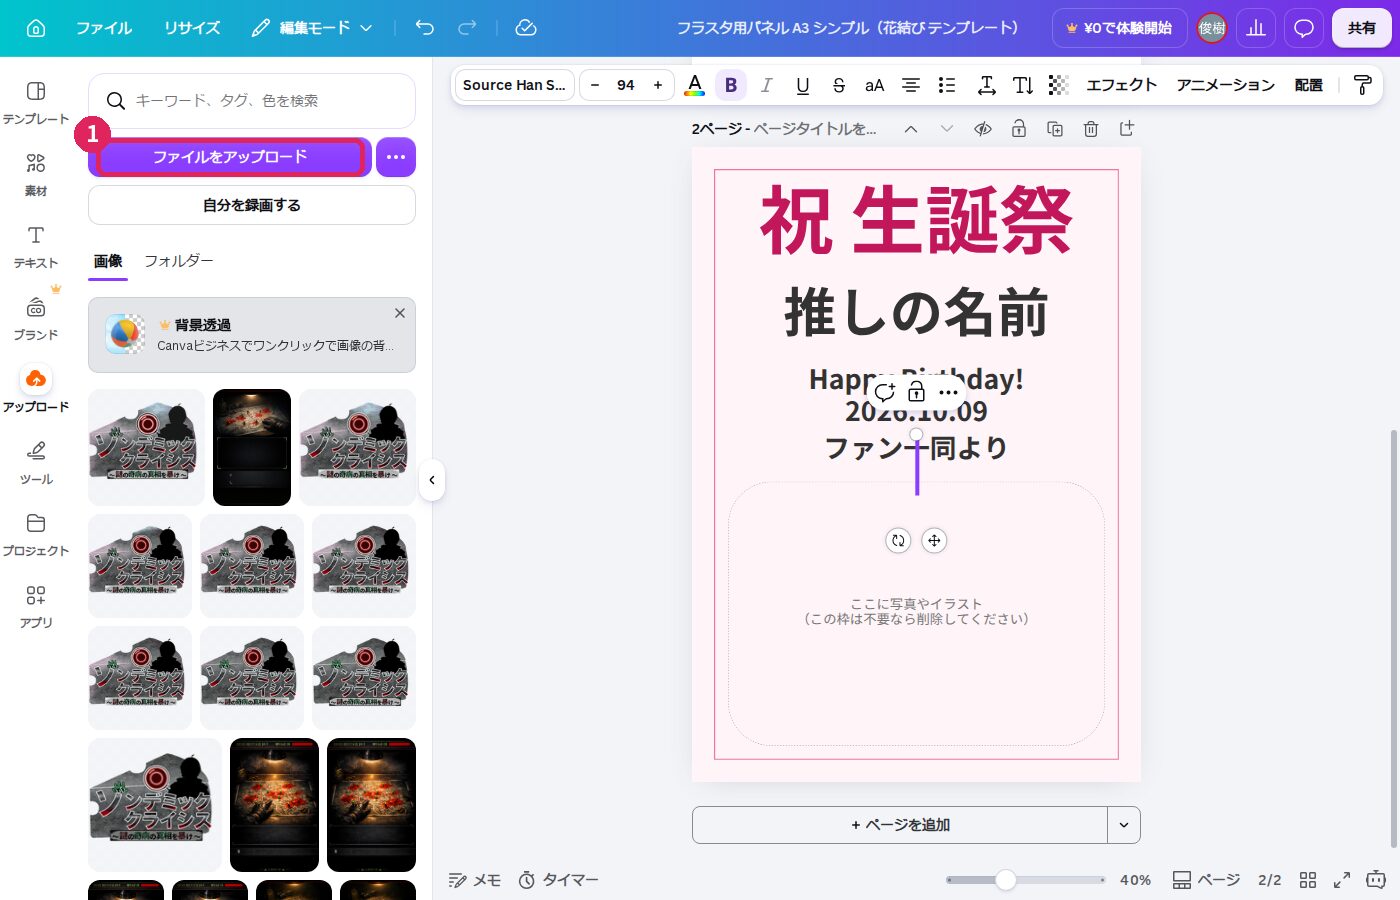Go to Canva home icon

coord(36,28)
